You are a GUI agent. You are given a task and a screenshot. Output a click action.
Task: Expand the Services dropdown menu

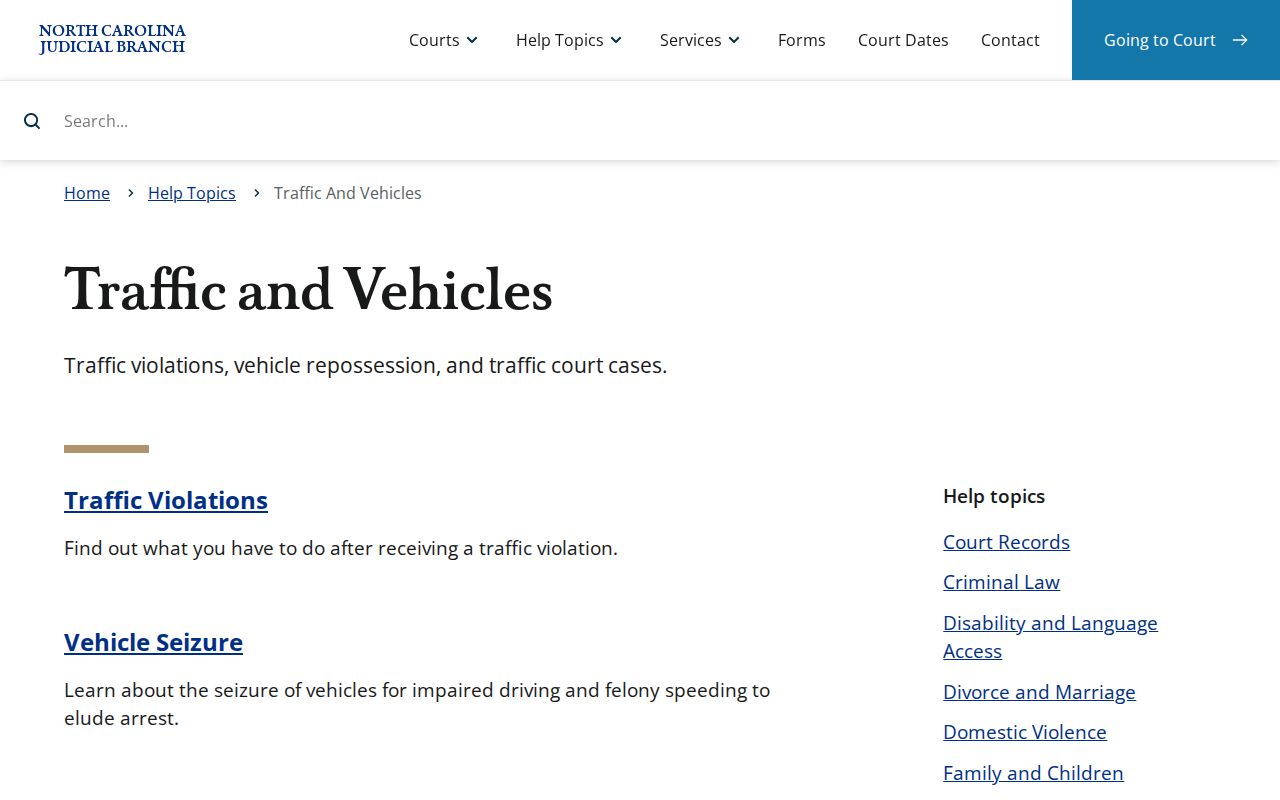700,40
